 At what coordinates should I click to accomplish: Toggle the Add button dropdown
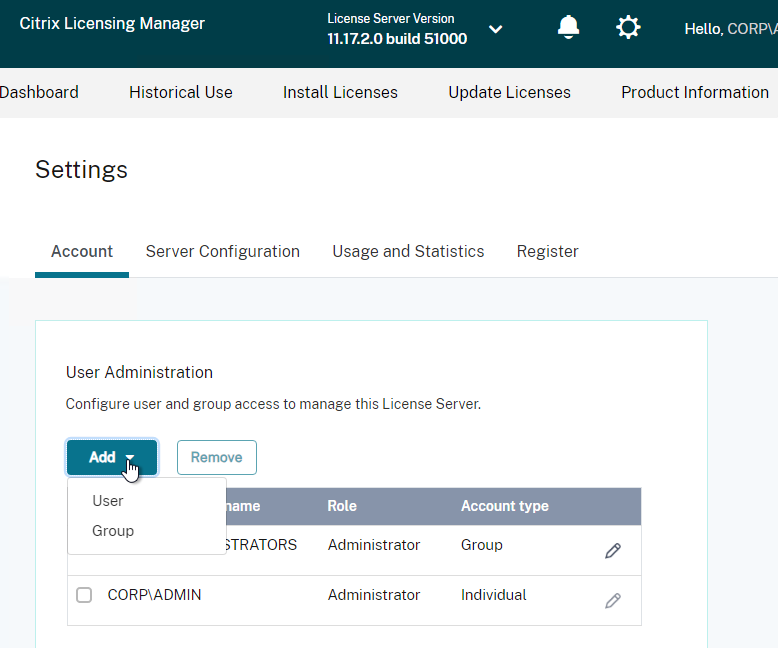click(112, 457)
